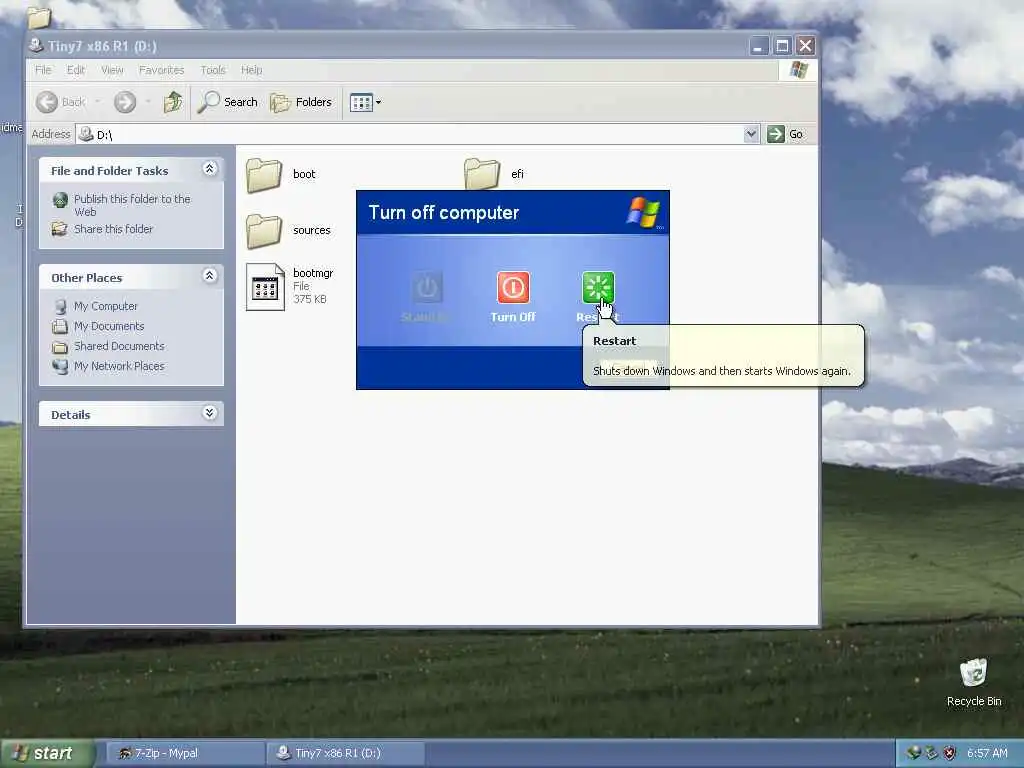Collapse the File and Folder Tasks panel
Viewport: 1024px width, 768px height.
pyautogui.click(x=210, y=169)
